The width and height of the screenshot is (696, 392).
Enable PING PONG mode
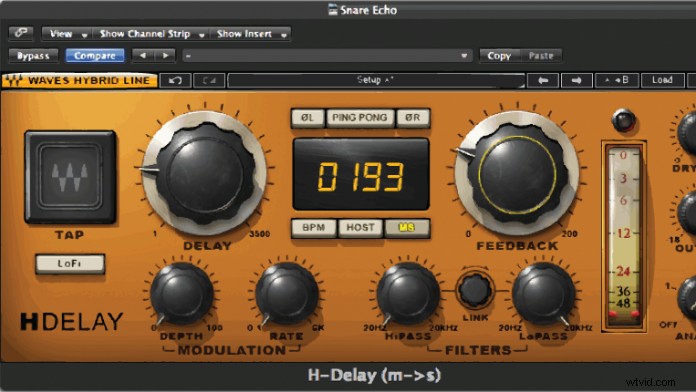(x=360, y=118)
